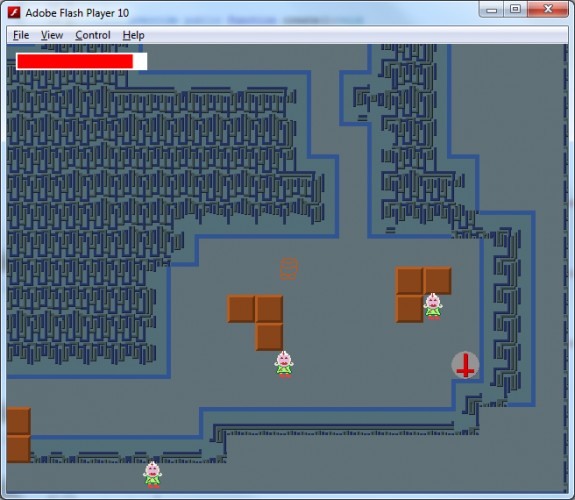The image size is (575, 500).
Task: Click the top-right brick of right cluster
Action: tap(437, 281)
